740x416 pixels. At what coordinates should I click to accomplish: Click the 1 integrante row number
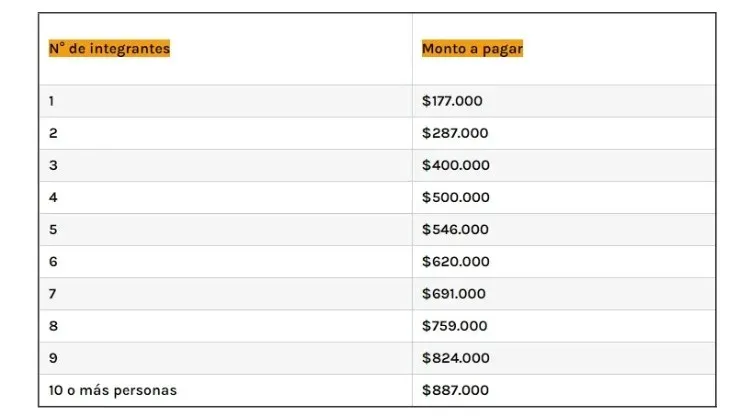53,101
